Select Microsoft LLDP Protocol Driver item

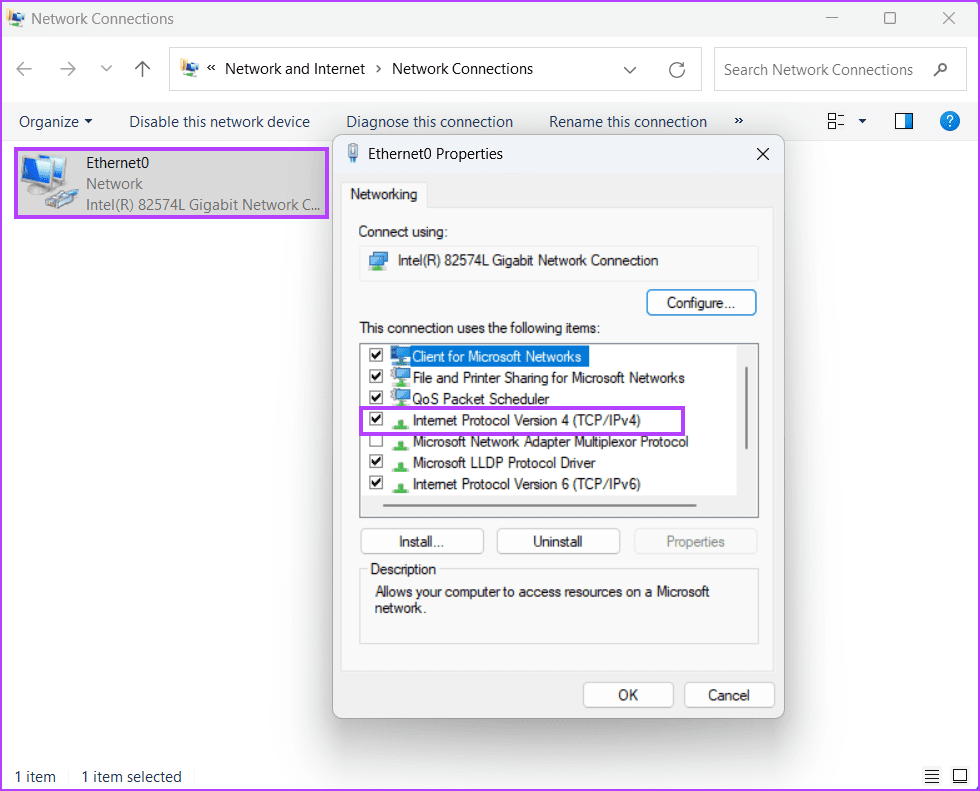[503, 463]
